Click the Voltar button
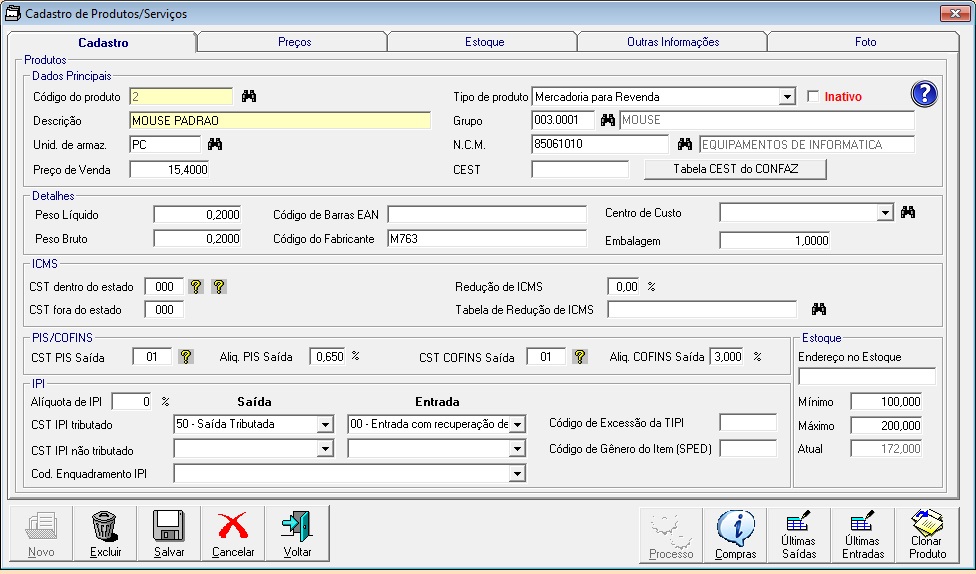Viewport: 976px width, 574px height. tap(297, 534)
